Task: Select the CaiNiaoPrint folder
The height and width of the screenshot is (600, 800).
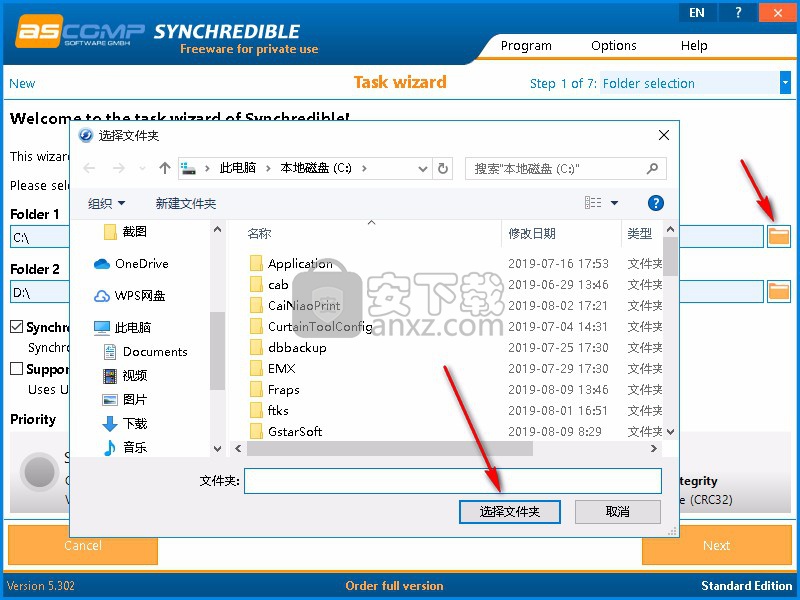Action: pos(295,306)
